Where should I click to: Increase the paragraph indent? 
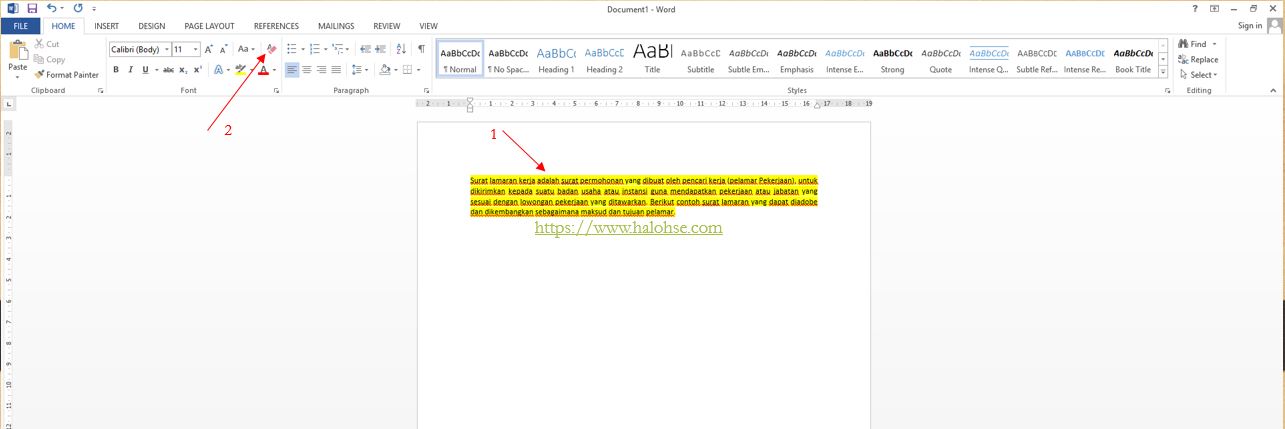[x=381, y=49]
